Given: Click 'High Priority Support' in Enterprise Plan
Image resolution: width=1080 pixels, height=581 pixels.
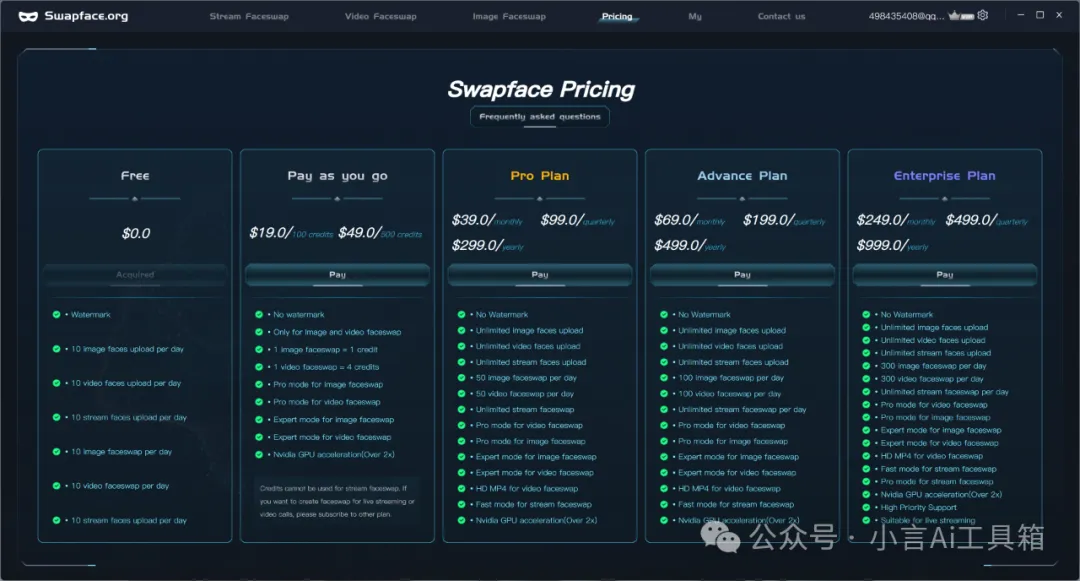Looking at the screenshot, I should (918, 507).
